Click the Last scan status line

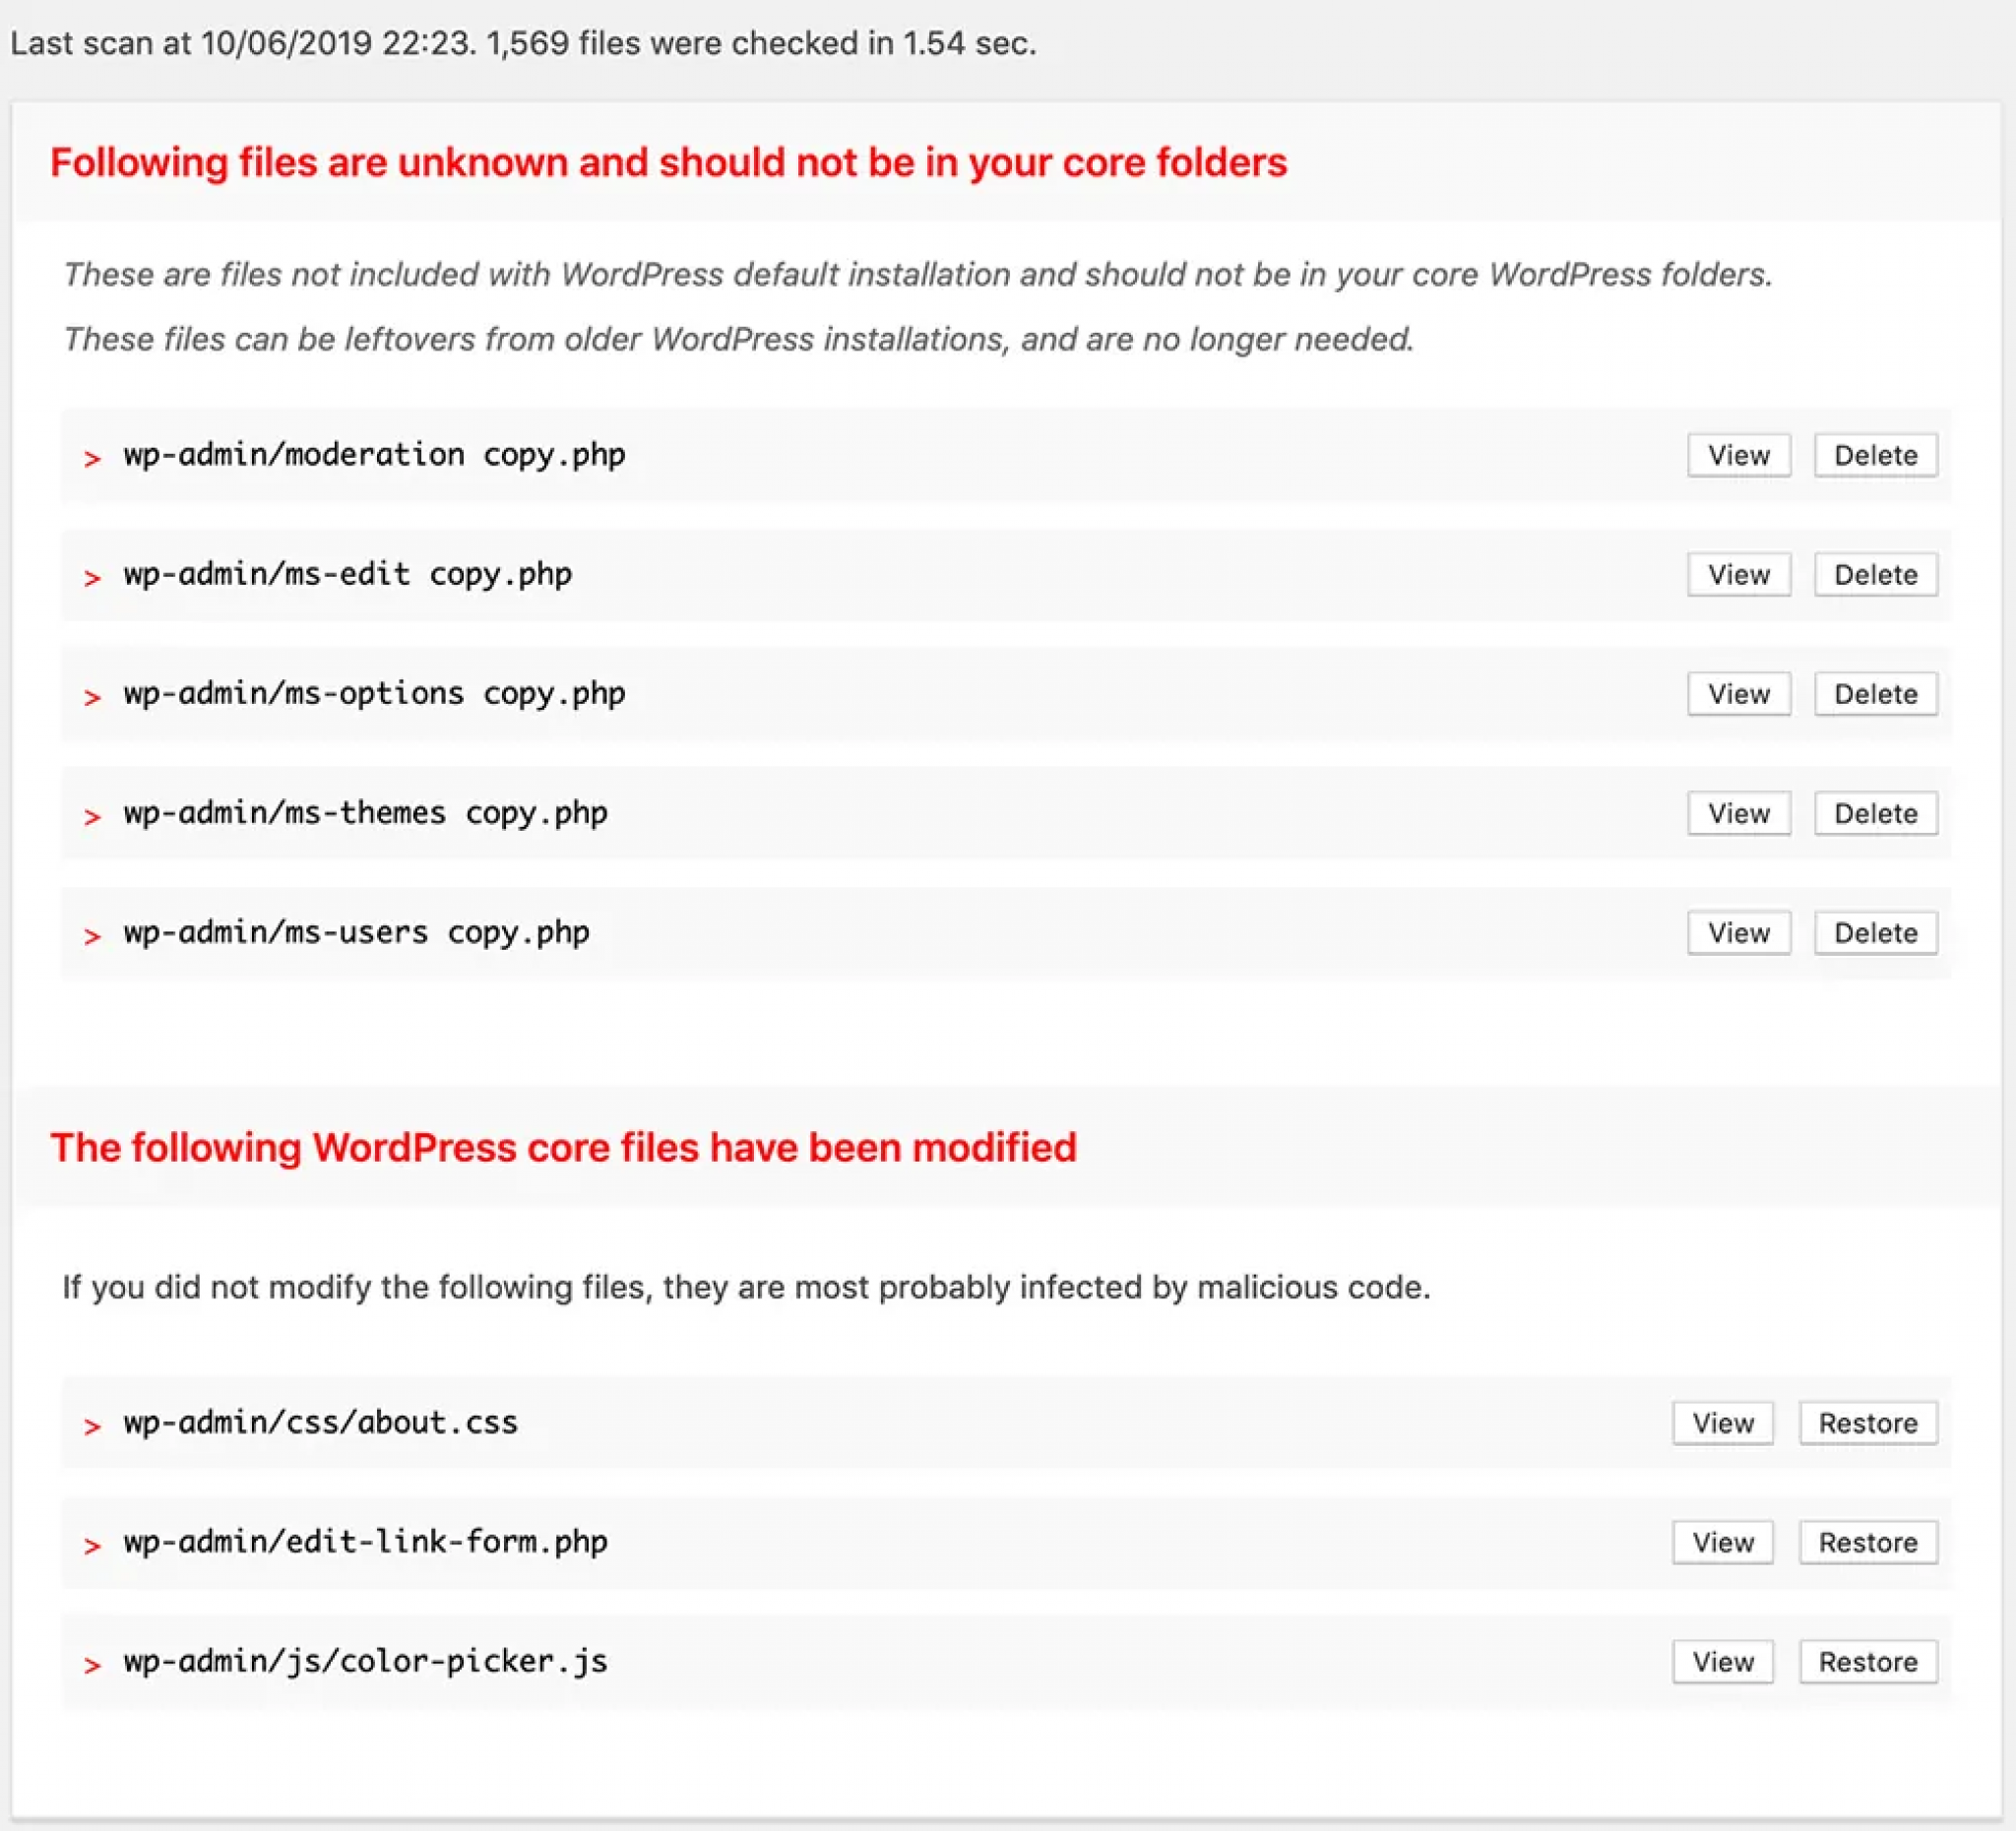click(523, 43)
